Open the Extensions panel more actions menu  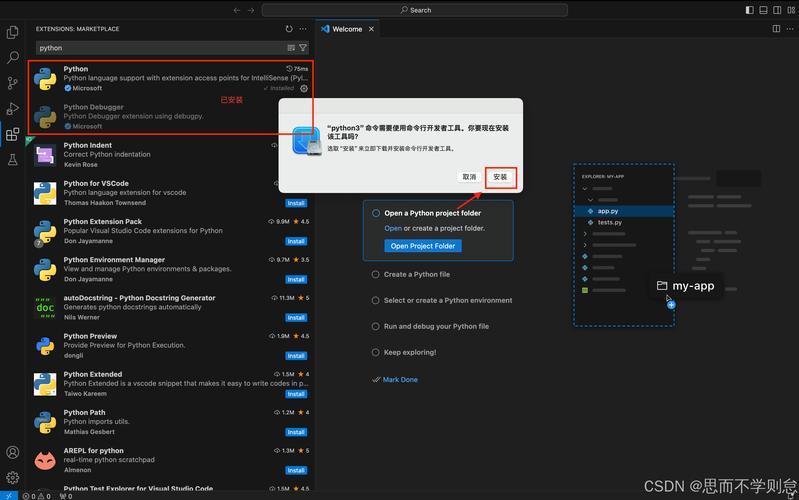(303, 29)
